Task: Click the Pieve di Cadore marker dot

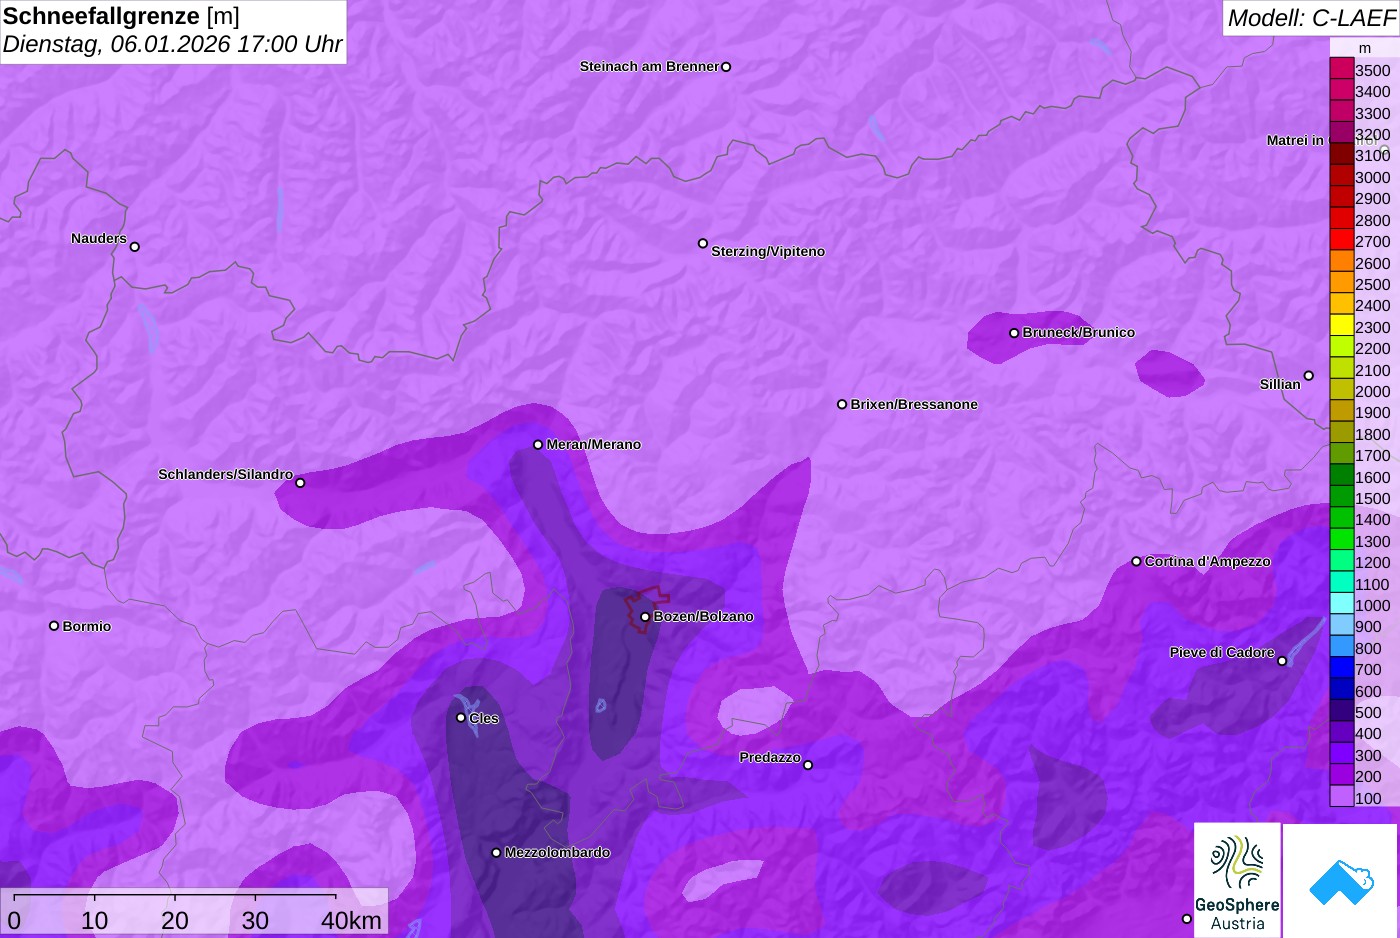Action: click(x=1282, y=661)
